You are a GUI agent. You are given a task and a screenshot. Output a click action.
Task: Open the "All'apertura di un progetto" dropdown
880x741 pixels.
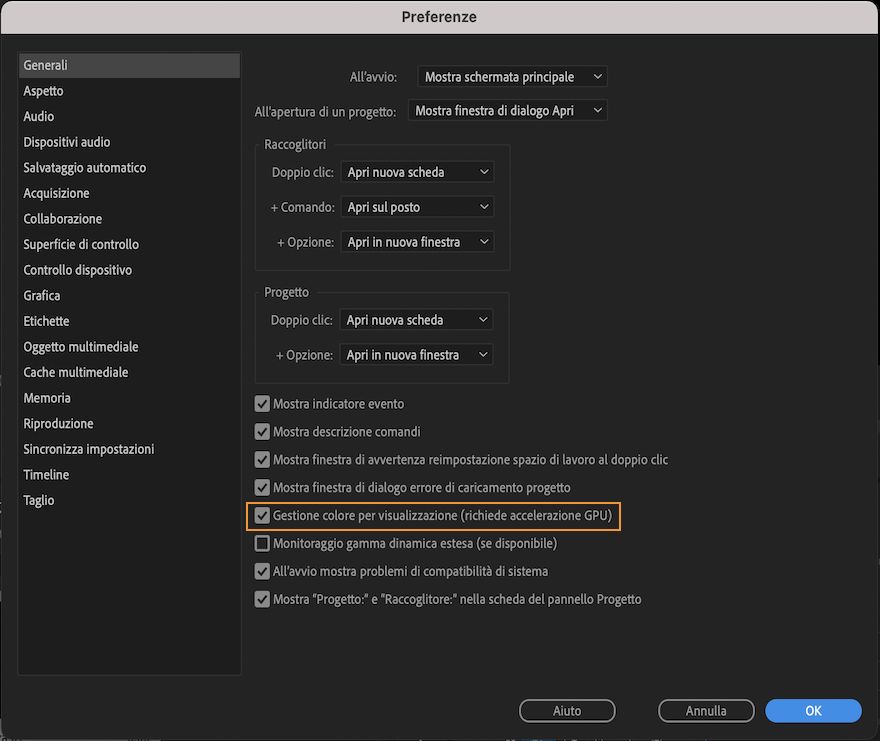[507, 110]
